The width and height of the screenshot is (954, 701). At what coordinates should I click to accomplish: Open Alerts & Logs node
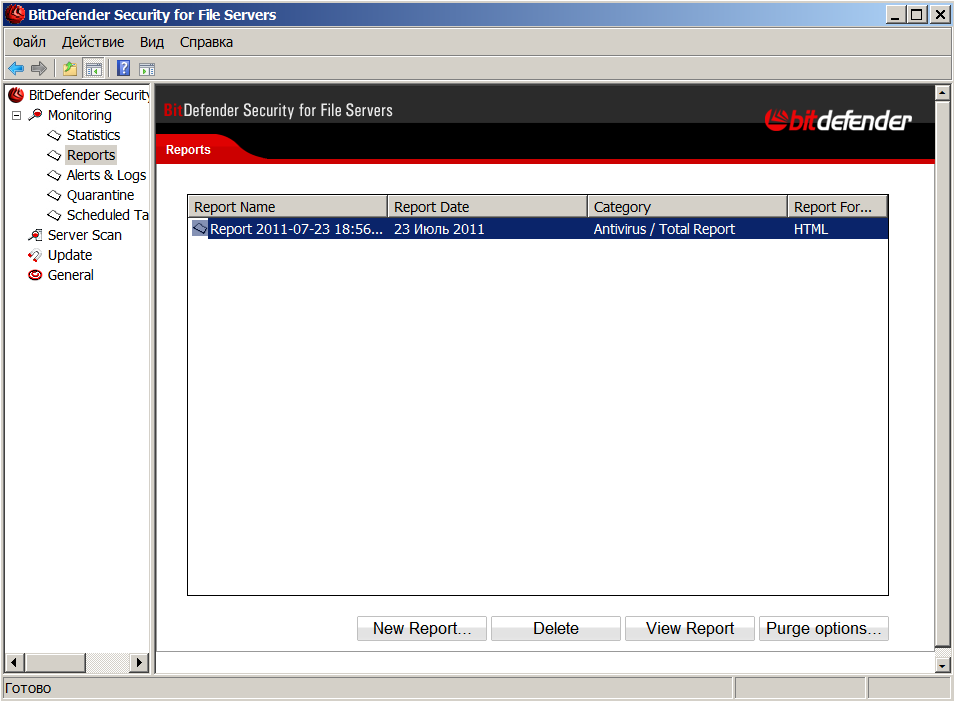(106, 175)
